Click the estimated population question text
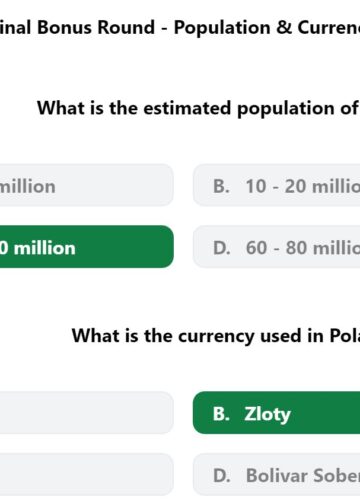360x504 pixels. coord(198,108)
